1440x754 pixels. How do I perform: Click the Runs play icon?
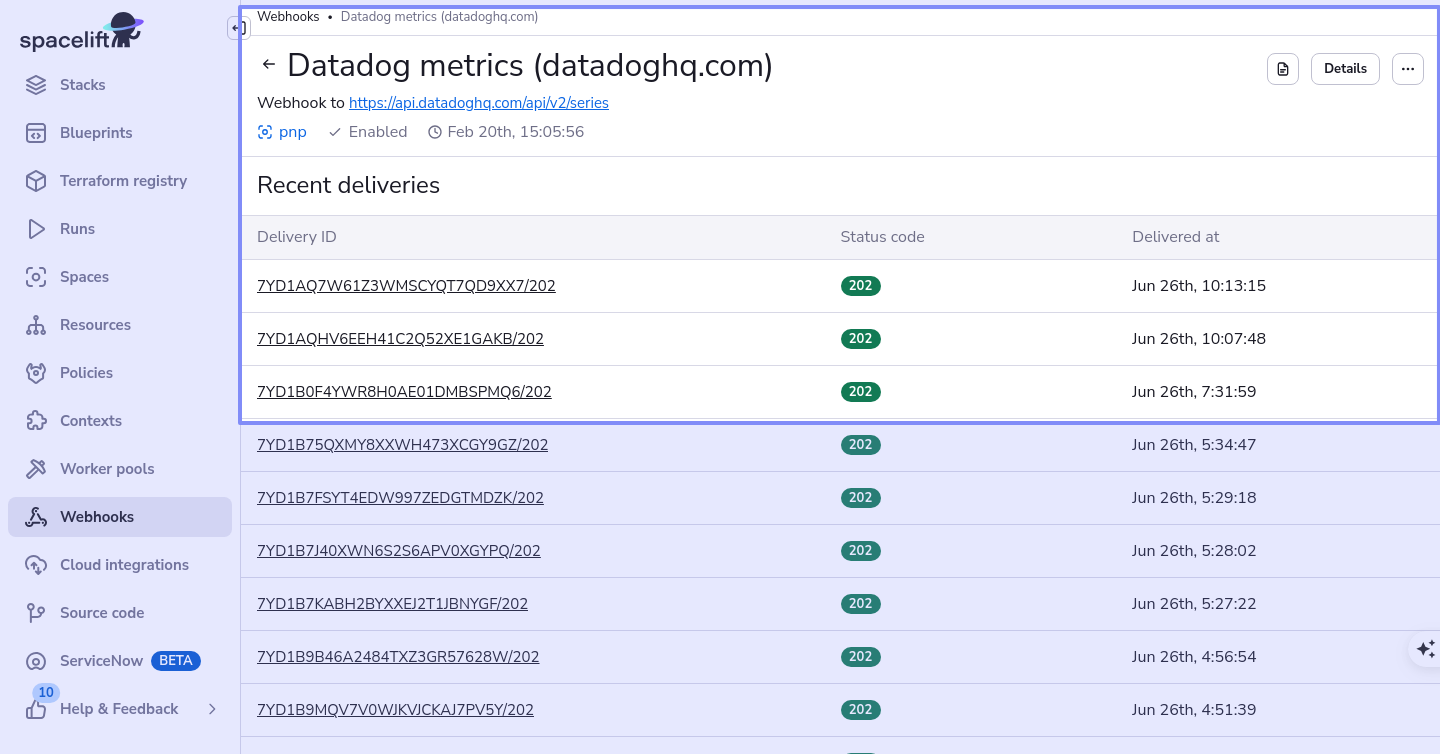(x=36, y=229)
